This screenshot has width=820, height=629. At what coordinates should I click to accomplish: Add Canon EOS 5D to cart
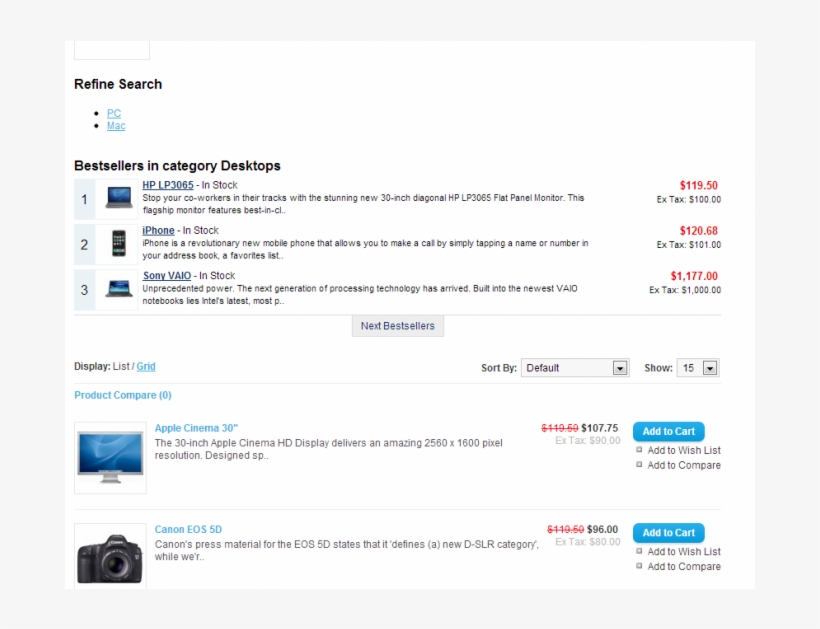click(x=669, y=533)
